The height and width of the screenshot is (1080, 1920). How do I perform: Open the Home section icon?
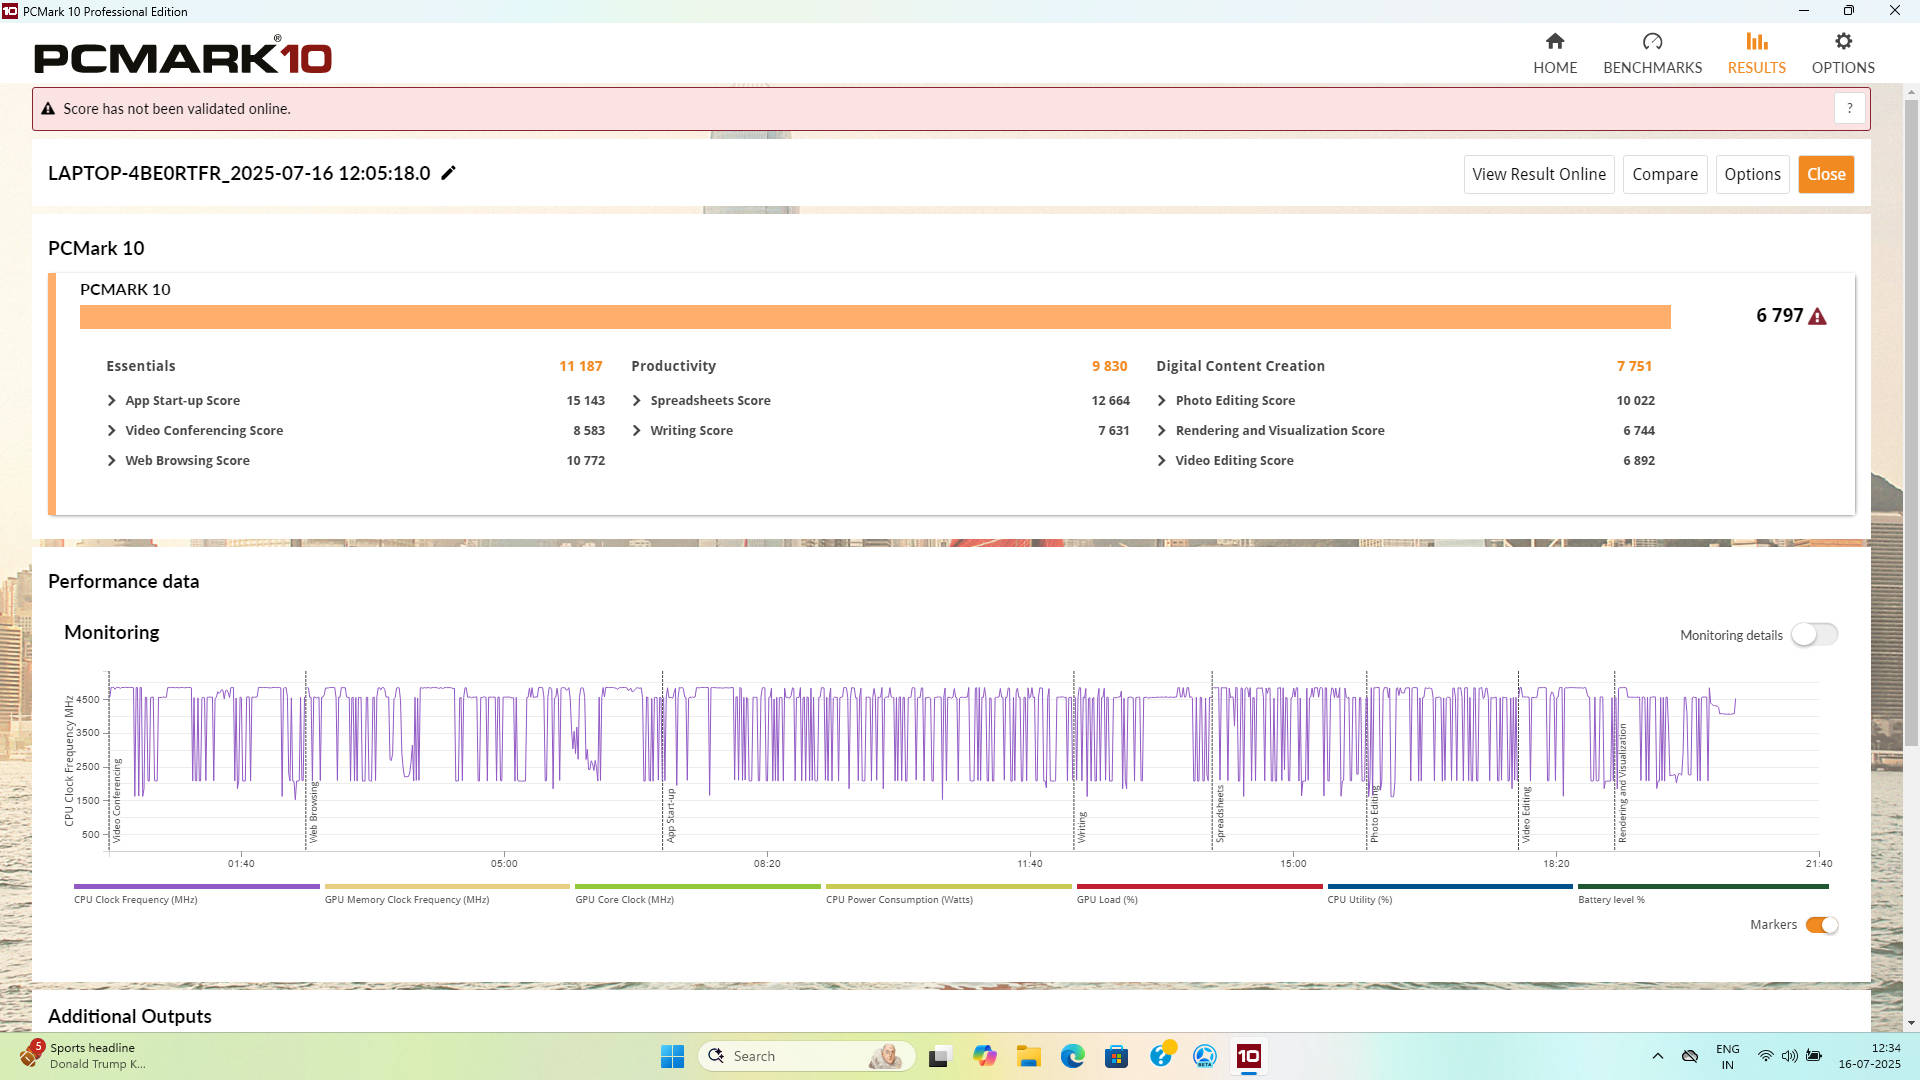tap(1554, 42)
